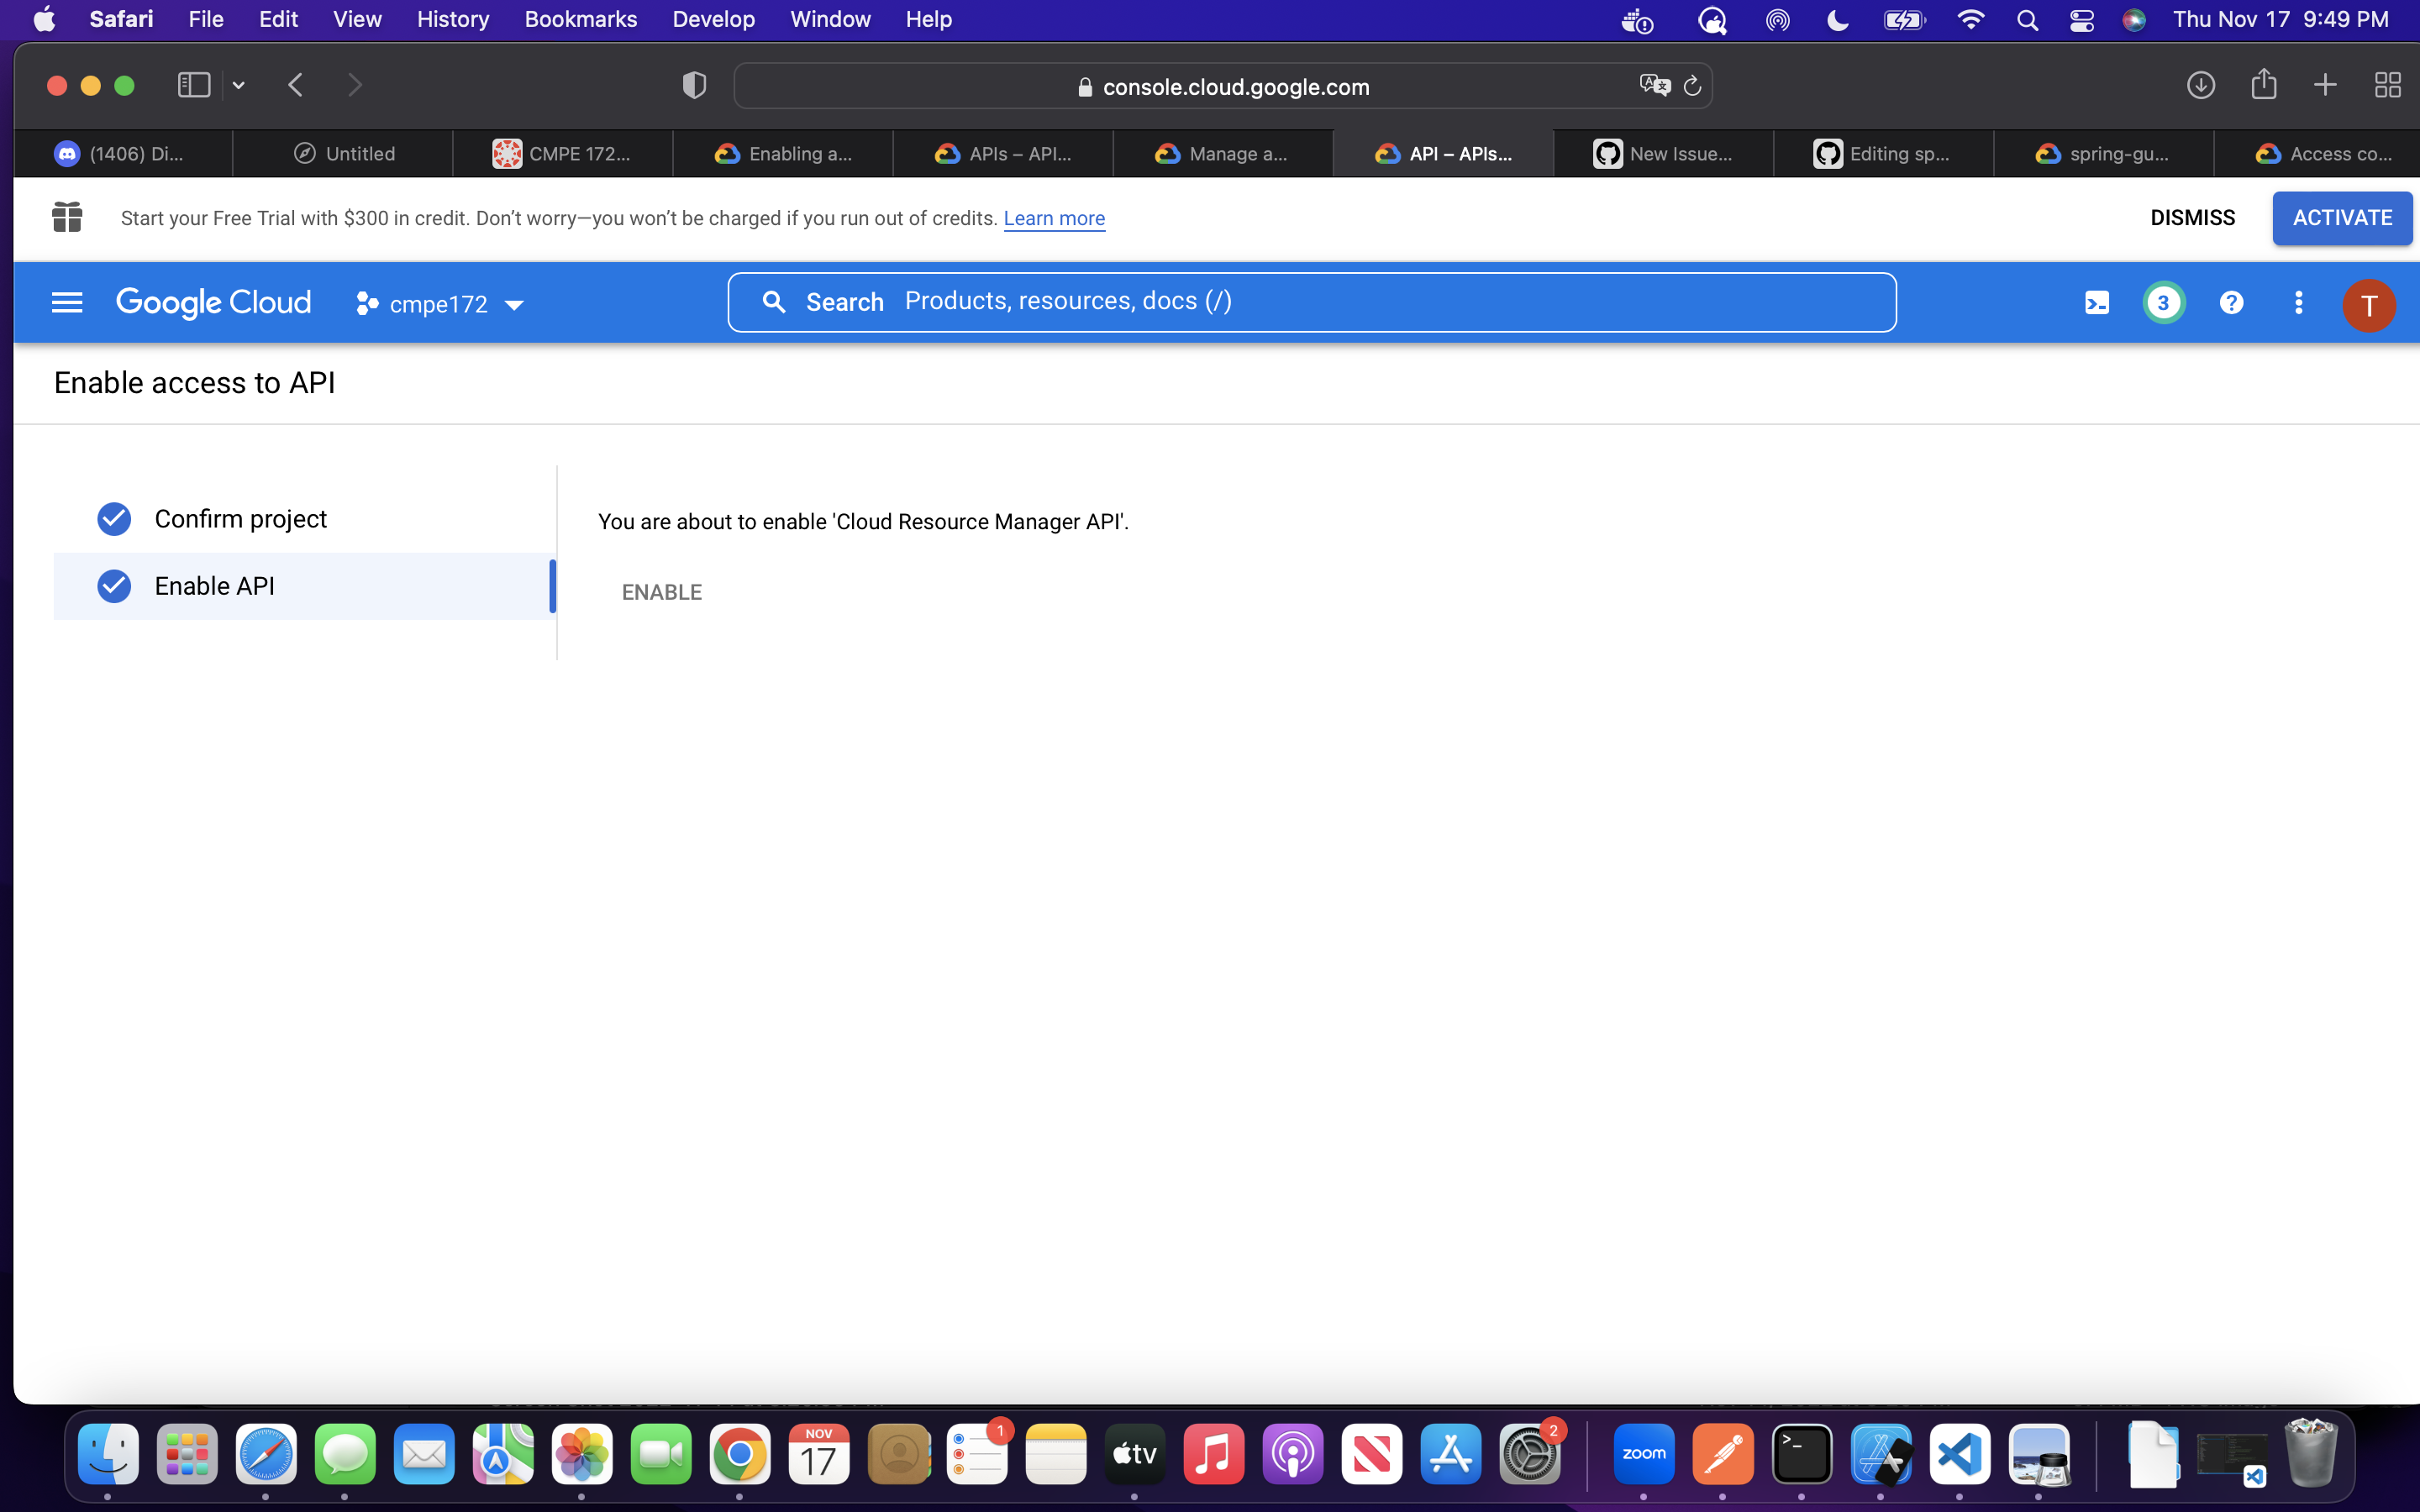Select the Enable API step checkmark
The image size is (2420, 1512).
pos(114,586)
